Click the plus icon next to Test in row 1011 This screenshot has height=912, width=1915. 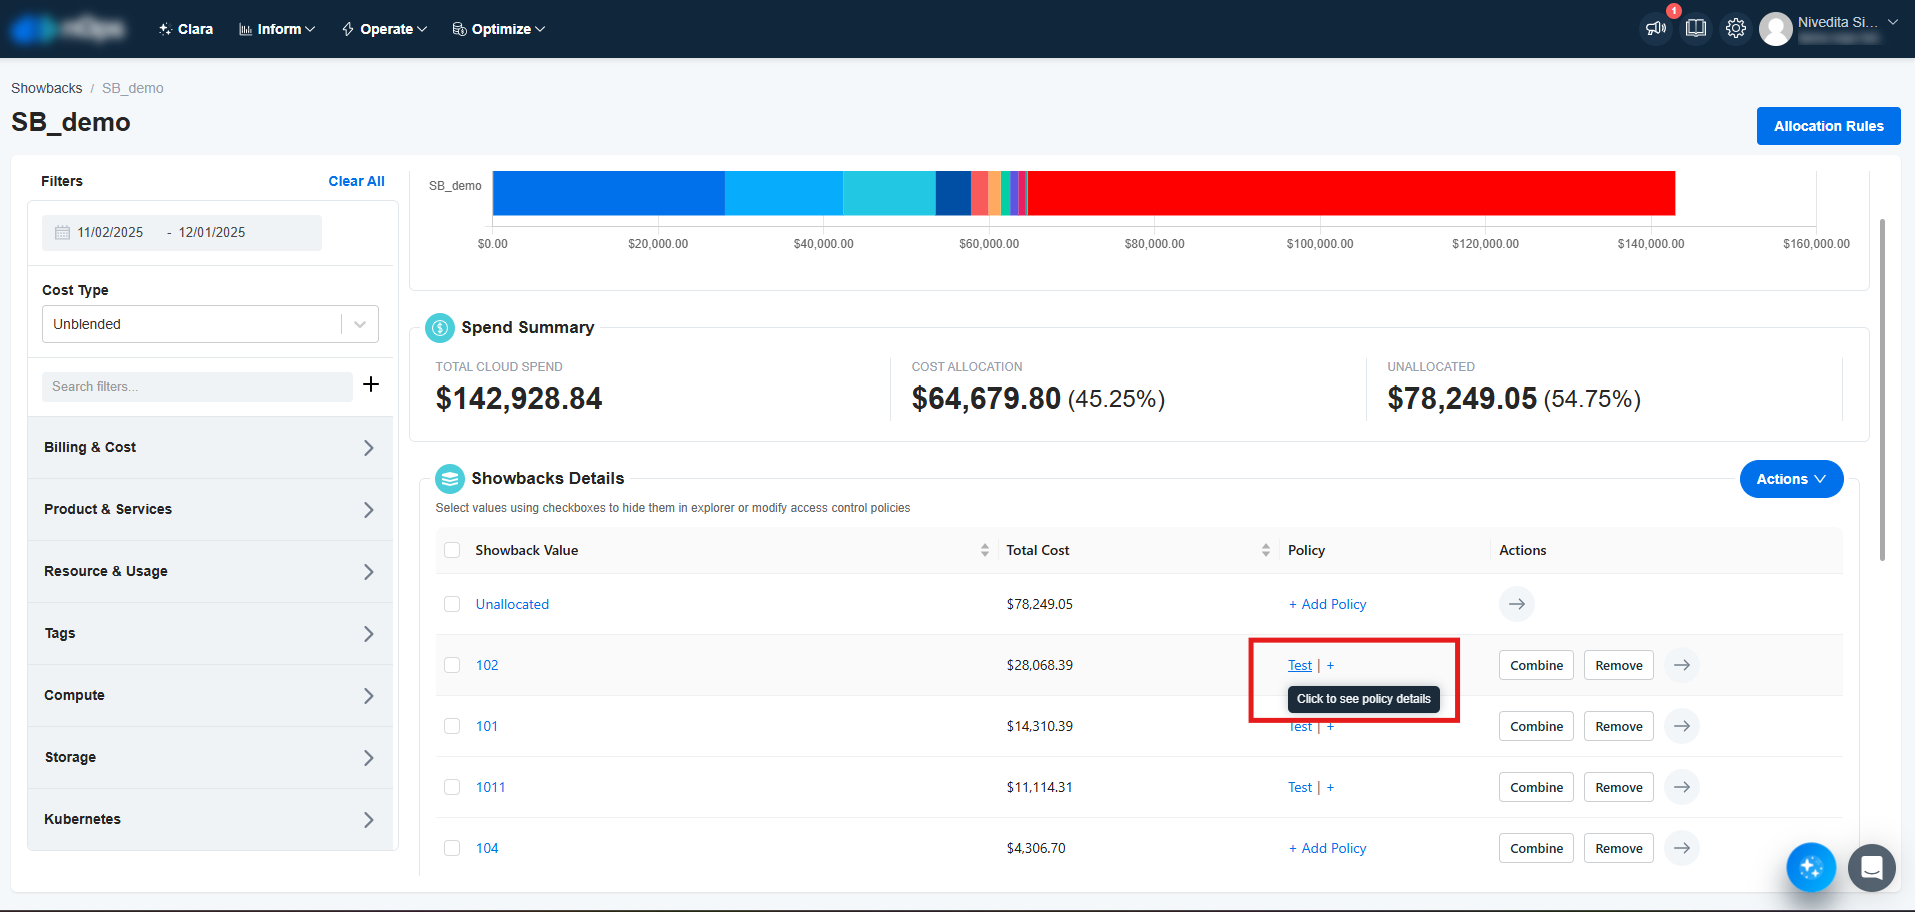click(1330, 788)
